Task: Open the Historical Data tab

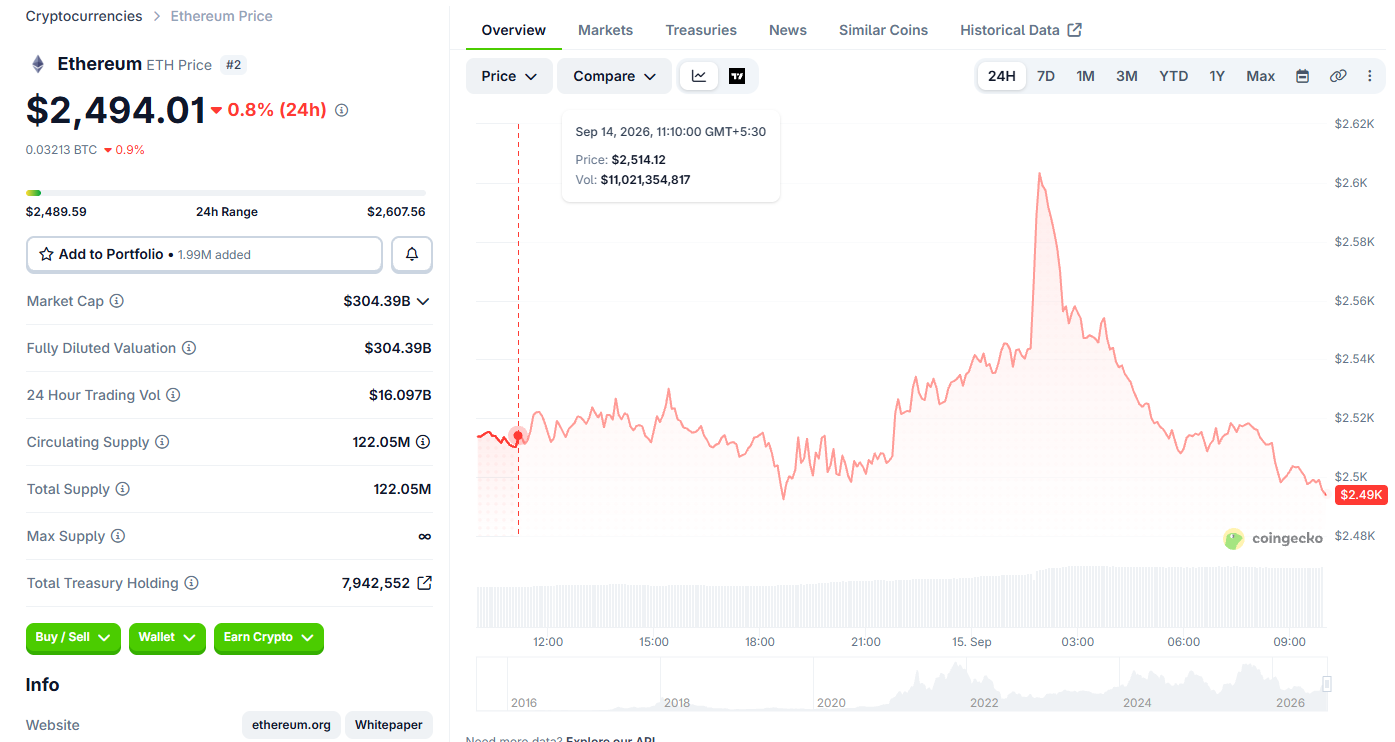Action: coord(1021,30)
